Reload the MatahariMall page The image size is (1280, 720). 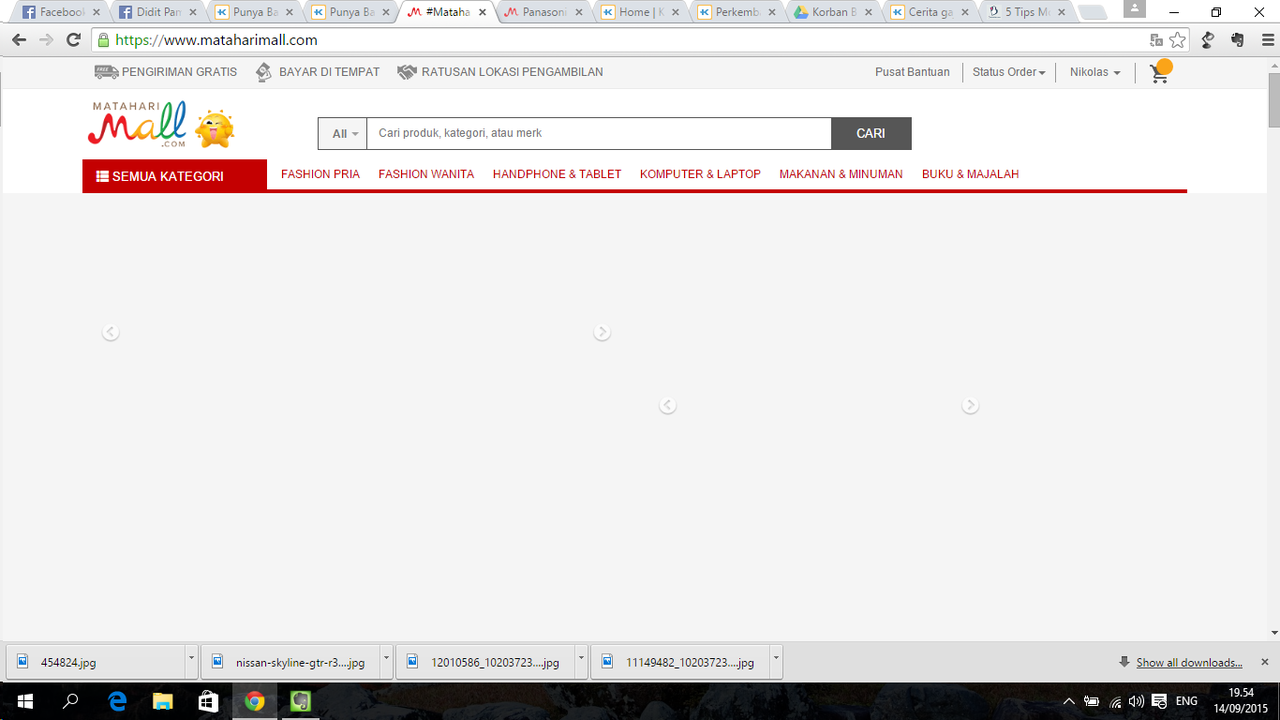[73, 40]
